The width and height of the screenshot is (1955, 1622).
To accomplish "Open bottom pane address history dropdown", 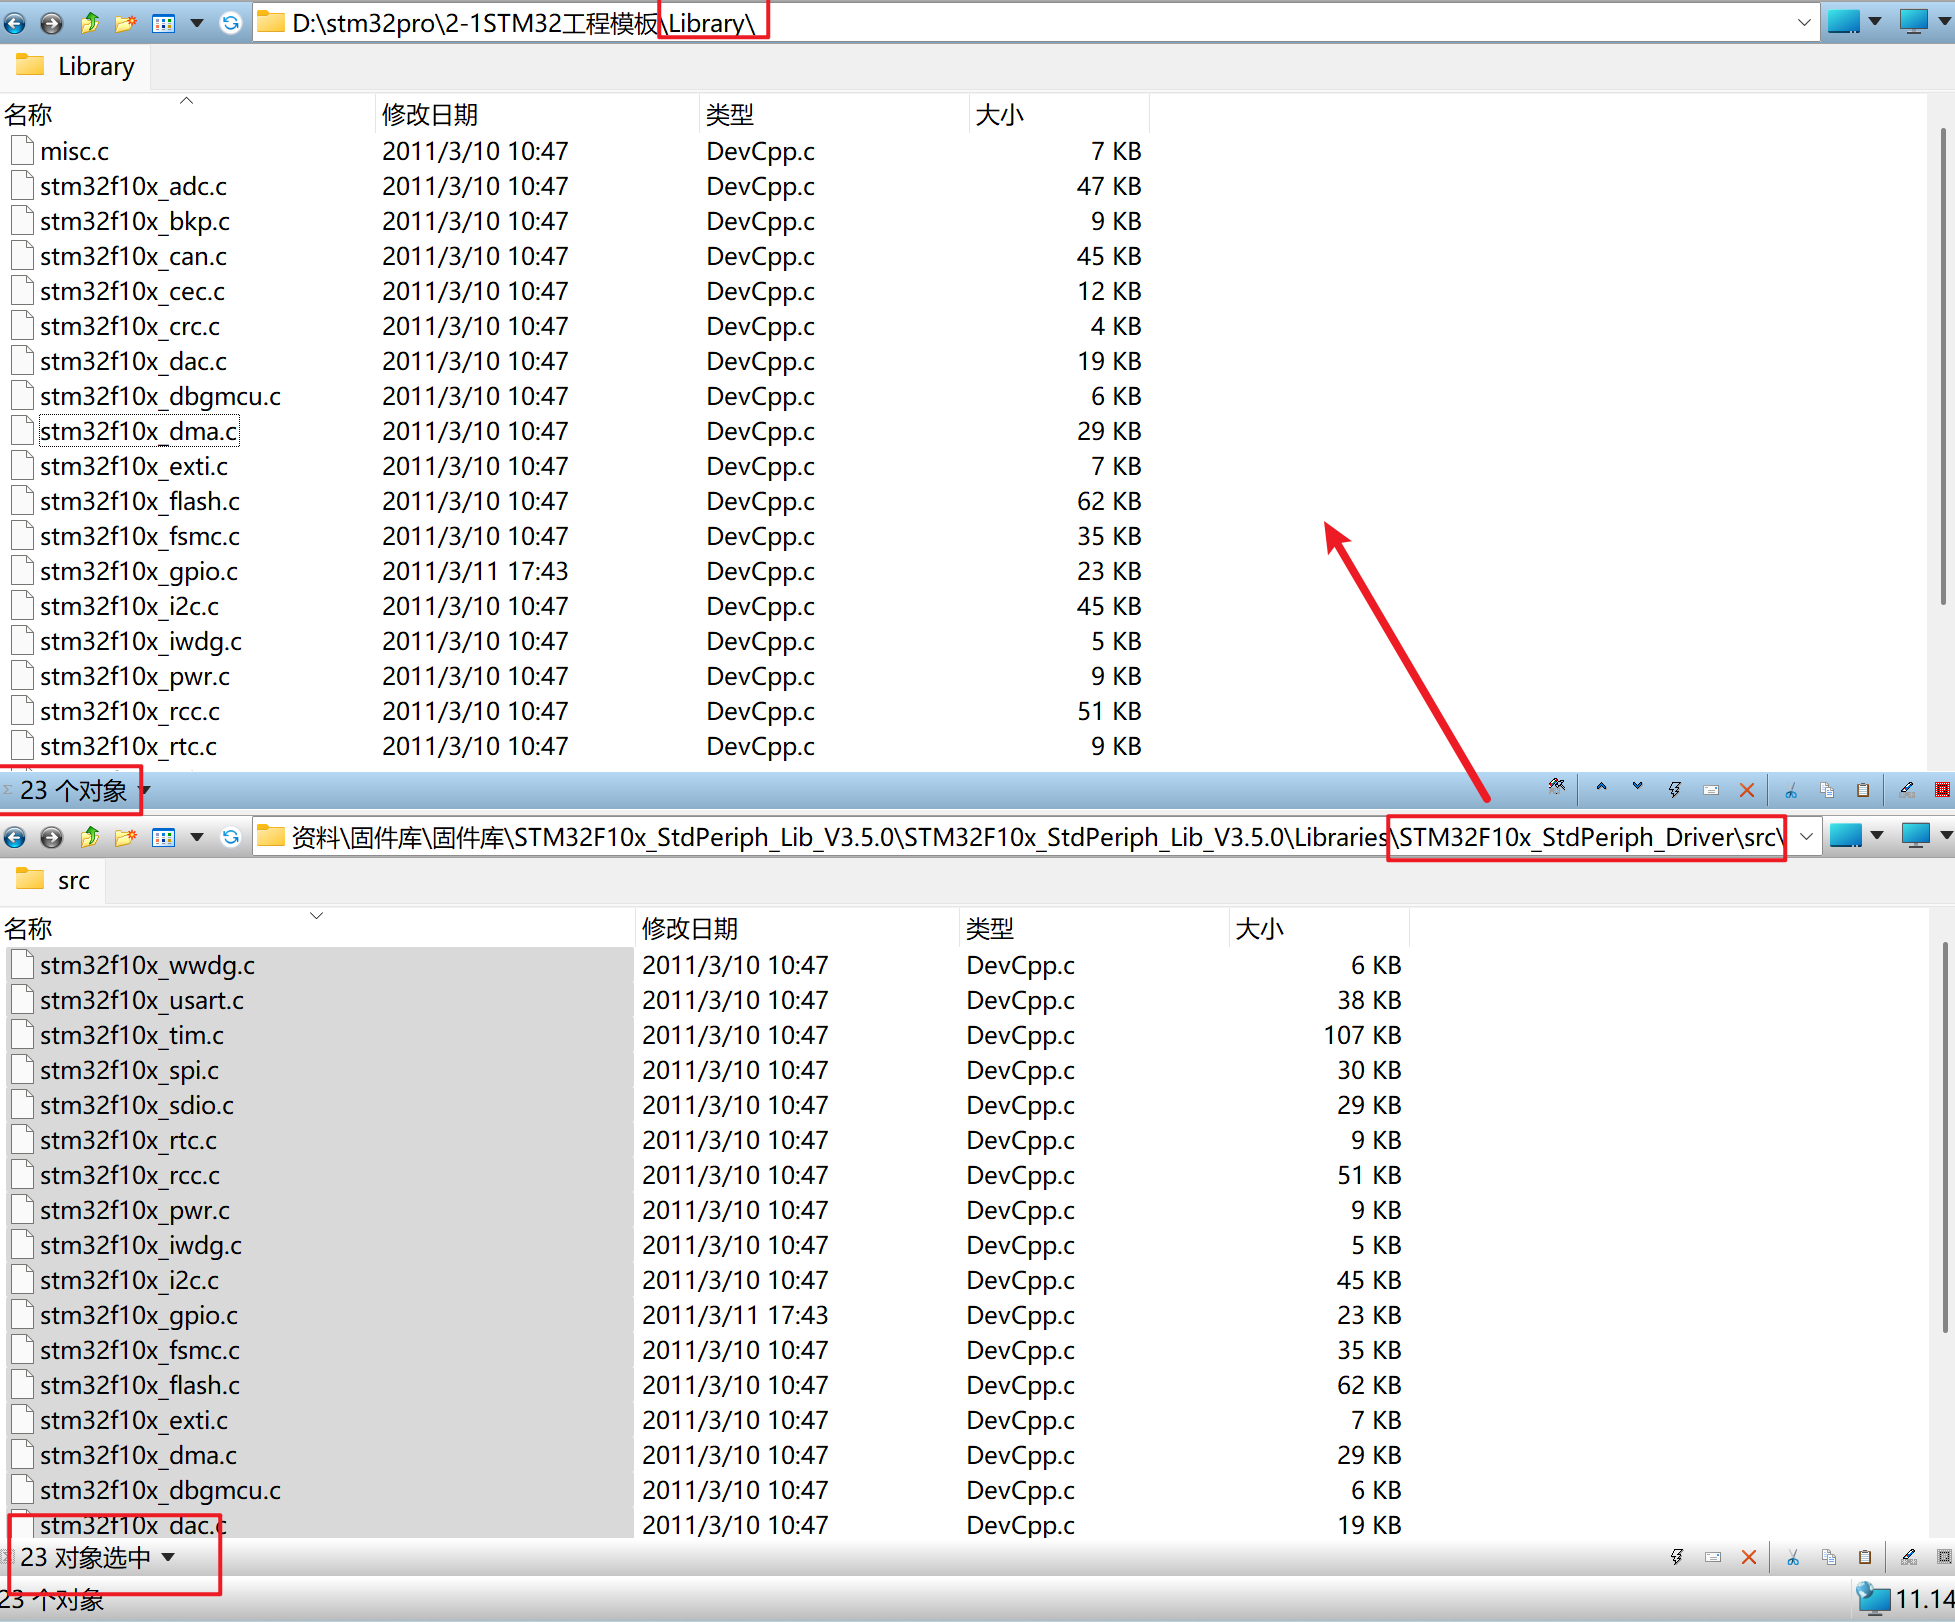I will click(1806, 837).
